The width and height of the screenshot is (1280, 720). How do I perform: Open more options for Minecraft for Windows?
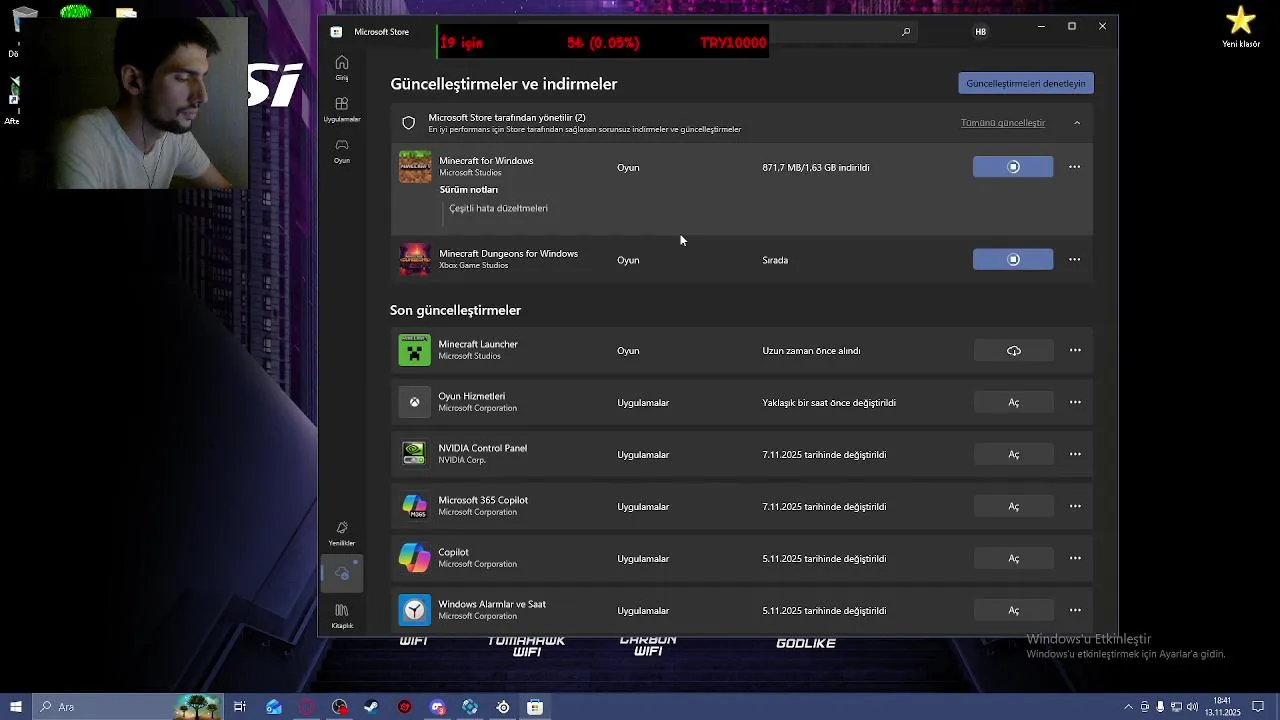click(1075, 167)
